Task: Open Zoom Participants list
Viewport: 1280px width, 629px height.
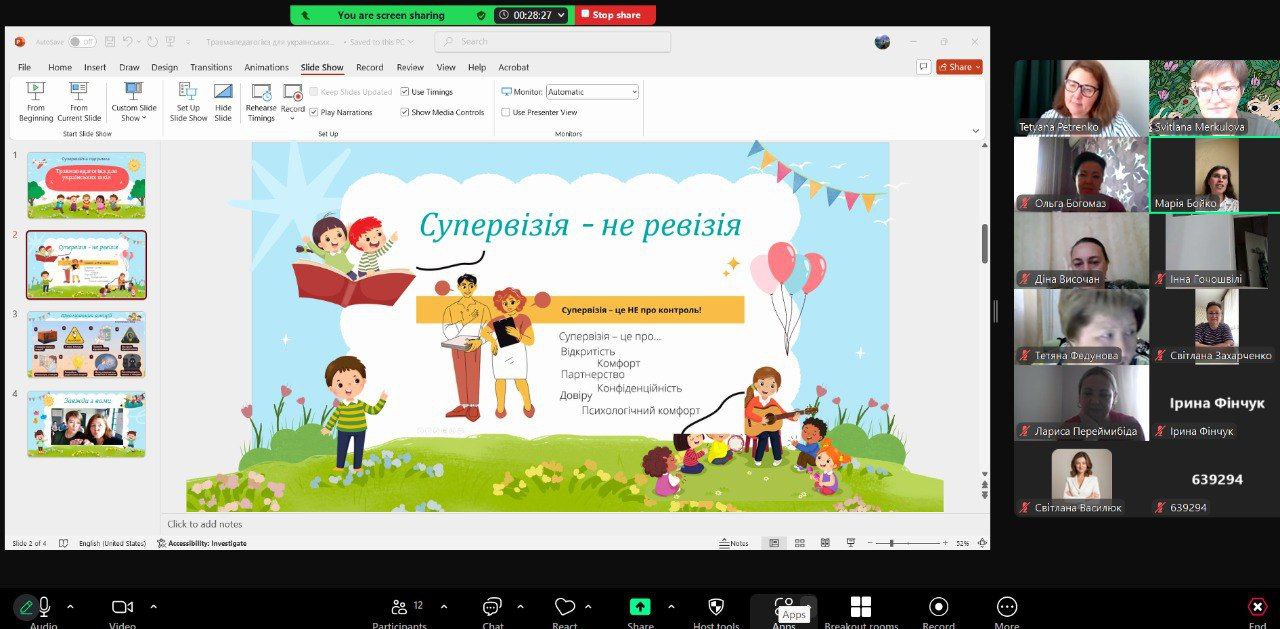Action: click(x=399, y=607)
